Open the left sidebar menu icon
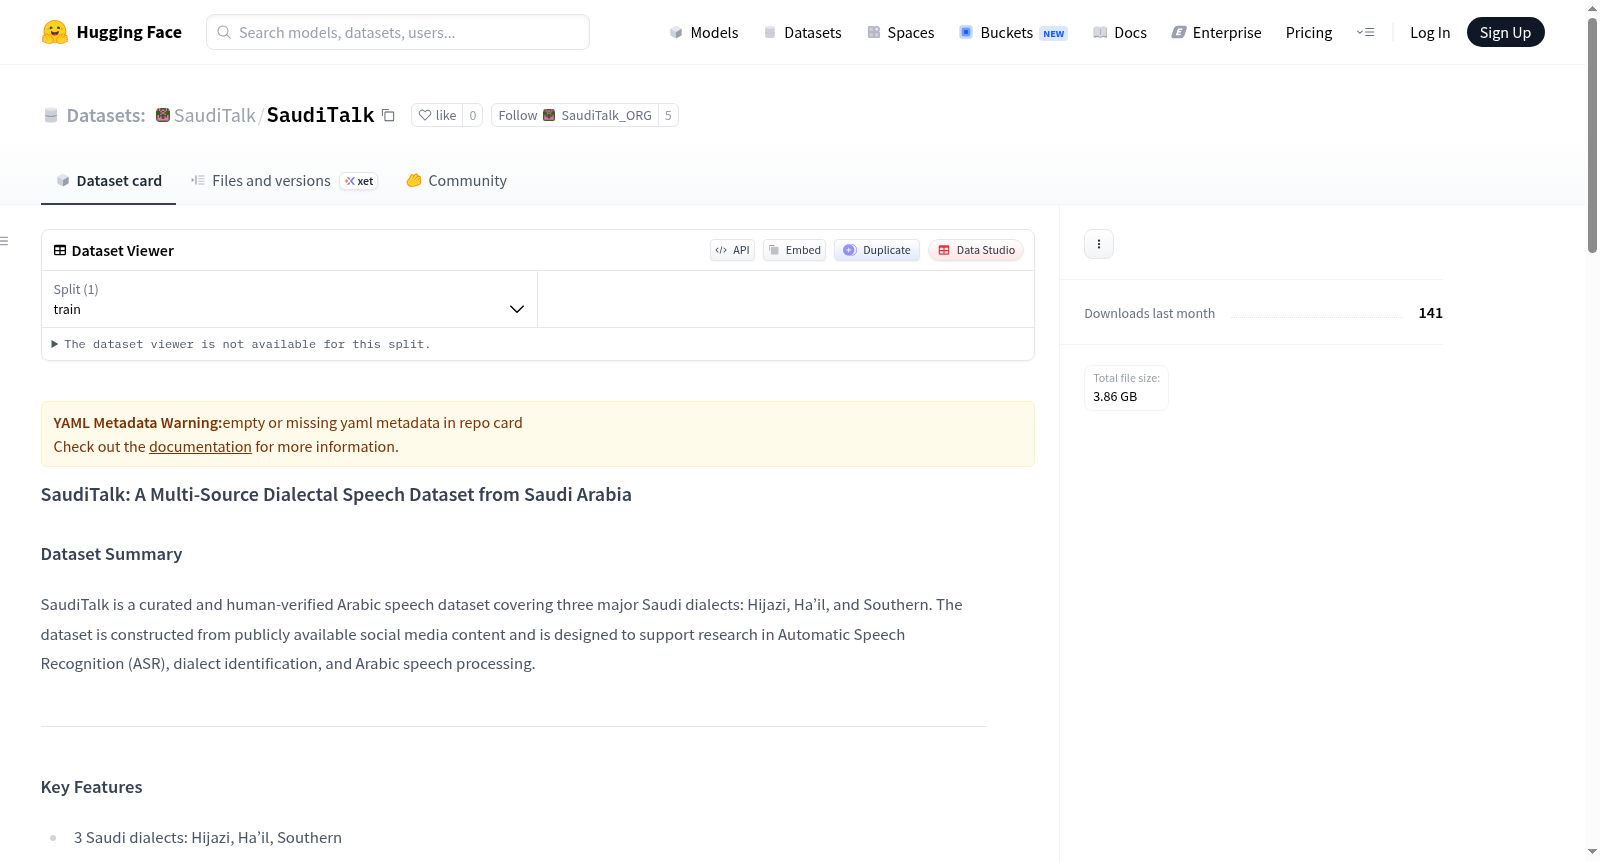Image resolution: width=1600 pixels, height=861 pixels. click(x=5, y=241)
